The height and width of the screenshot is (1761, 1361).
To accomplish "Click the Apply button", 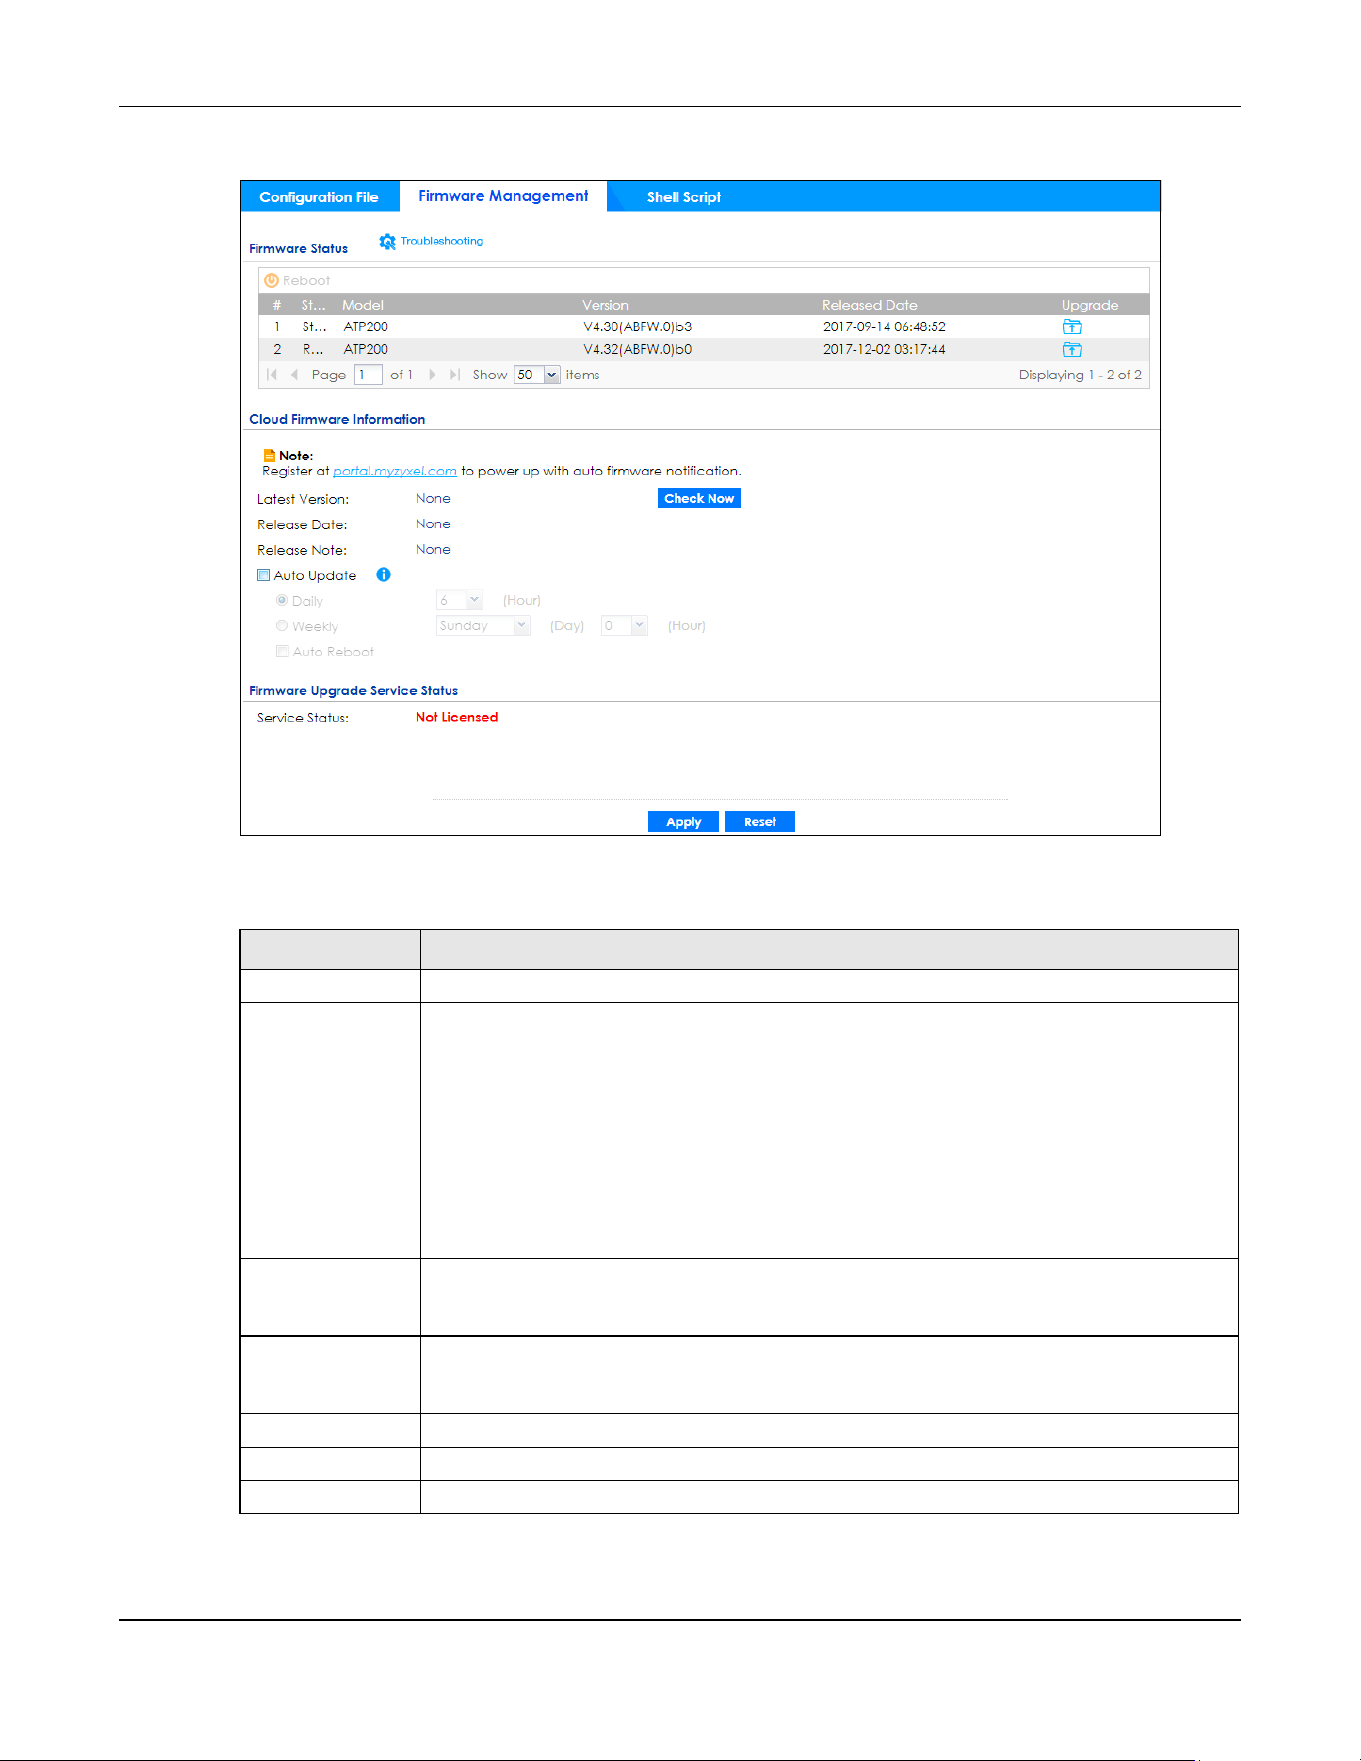I will 683,822.
